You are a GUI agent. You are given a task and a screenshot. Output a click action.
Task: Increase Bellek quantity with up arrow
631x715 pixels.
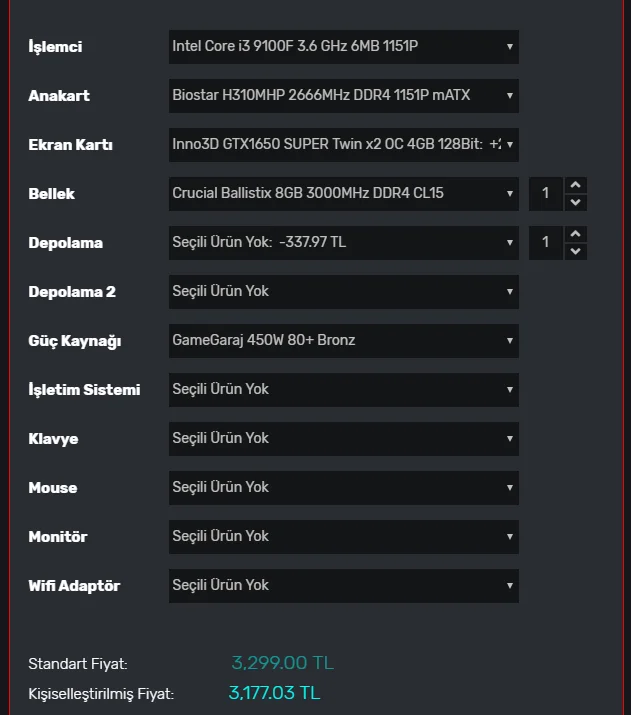(x=575, y=185)
